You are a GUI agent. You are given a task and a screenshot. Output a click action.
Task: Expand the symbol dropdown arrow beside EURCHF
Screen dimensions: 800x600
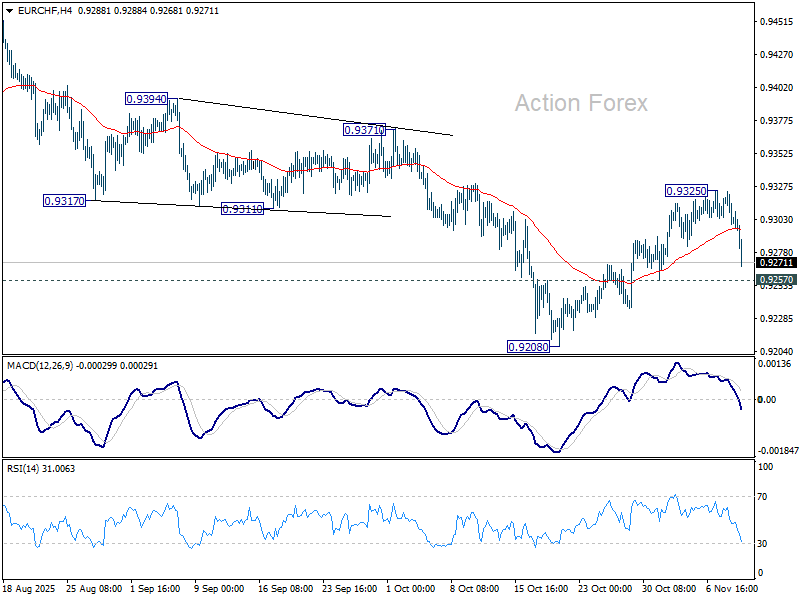(9, 9)
